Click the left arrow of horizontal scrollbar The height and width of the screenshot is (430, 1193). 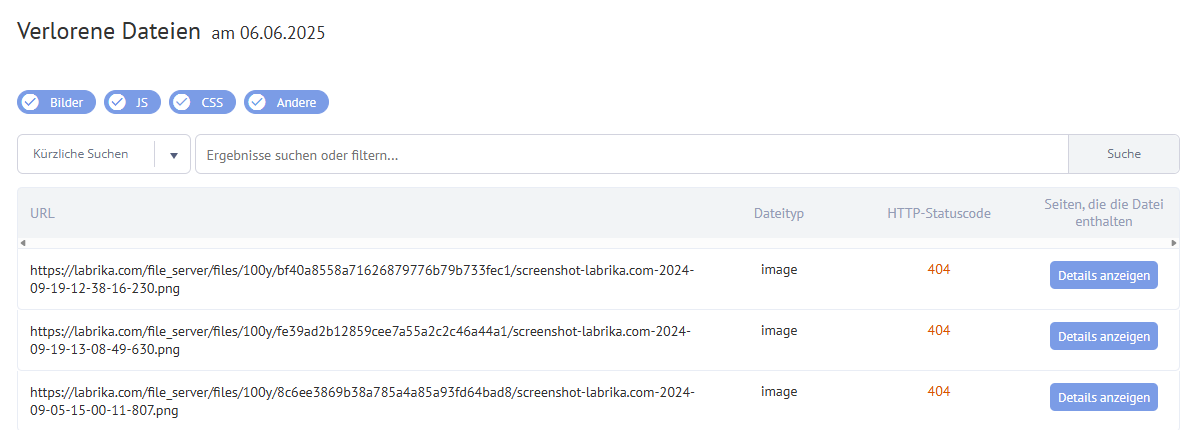tap(22, 243)
